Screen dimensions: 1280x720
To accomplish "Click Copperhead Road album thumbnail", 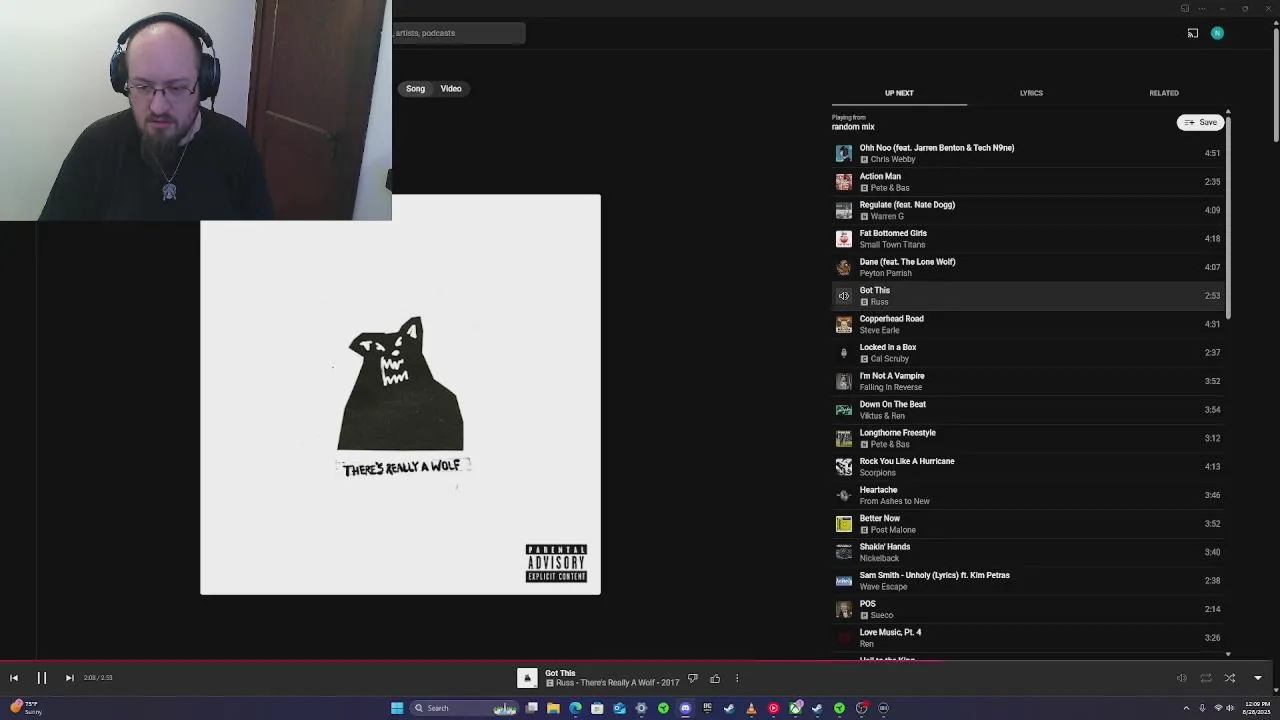I will click(844, 324).
